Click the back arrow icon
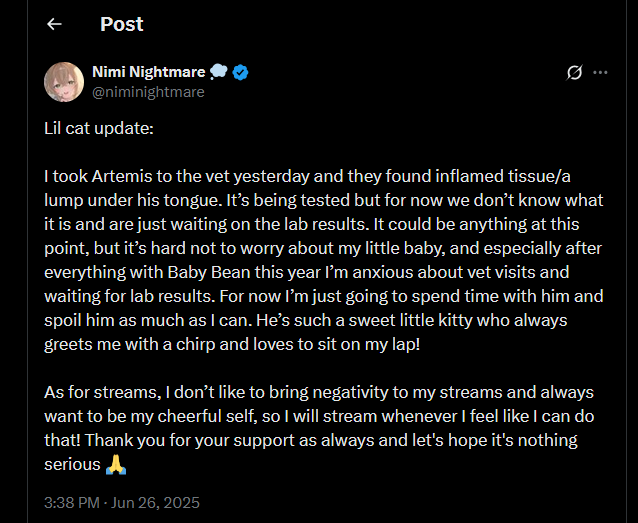The height and width of the screenshot is (523, 638). coord(54,24)
